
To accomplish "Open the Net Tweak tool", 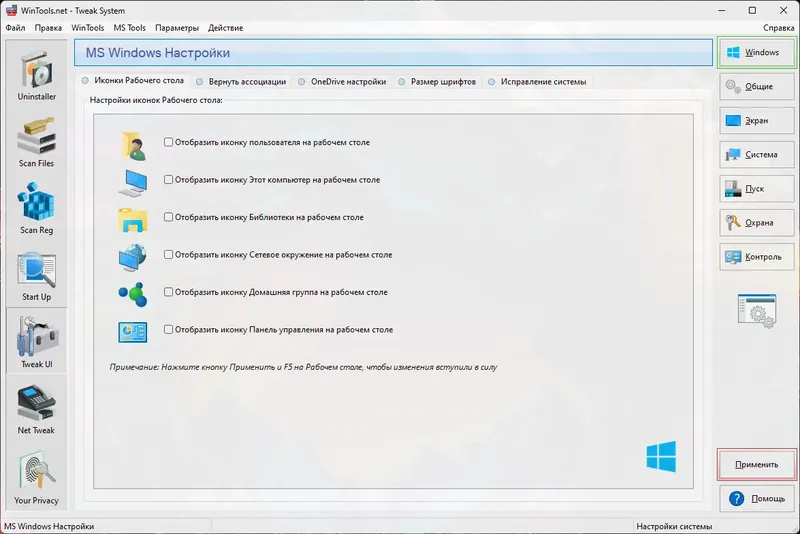I will click(x=36, y=409).
